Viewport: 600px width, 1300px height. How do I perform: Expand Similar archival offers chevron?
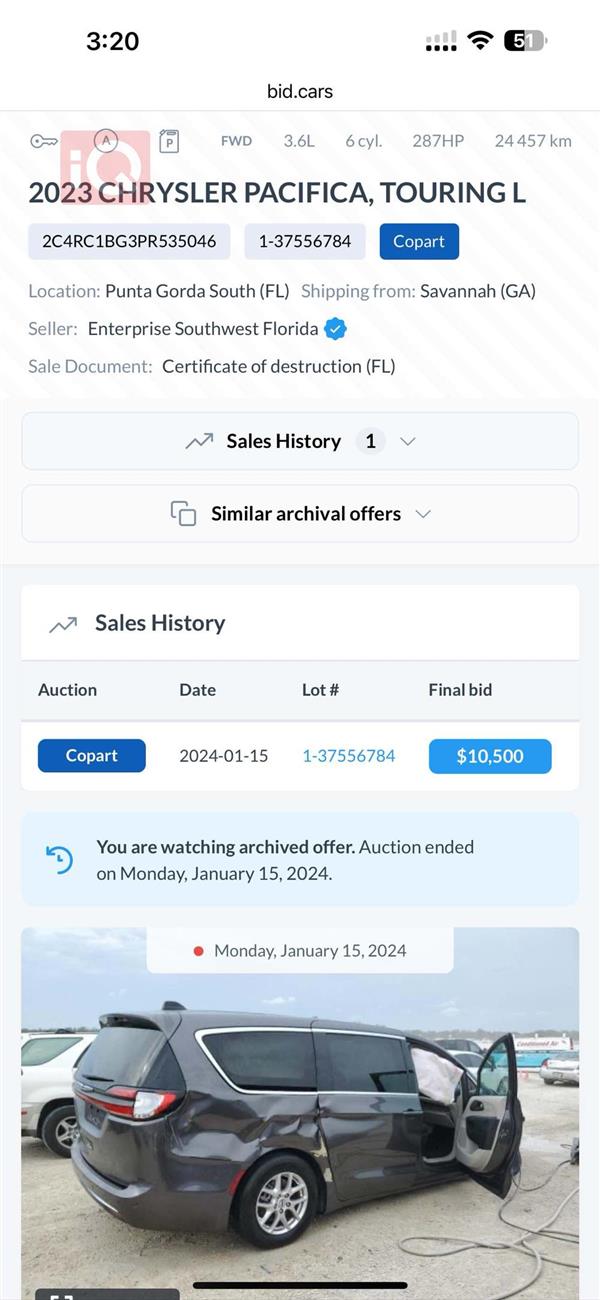click(423, 514)
